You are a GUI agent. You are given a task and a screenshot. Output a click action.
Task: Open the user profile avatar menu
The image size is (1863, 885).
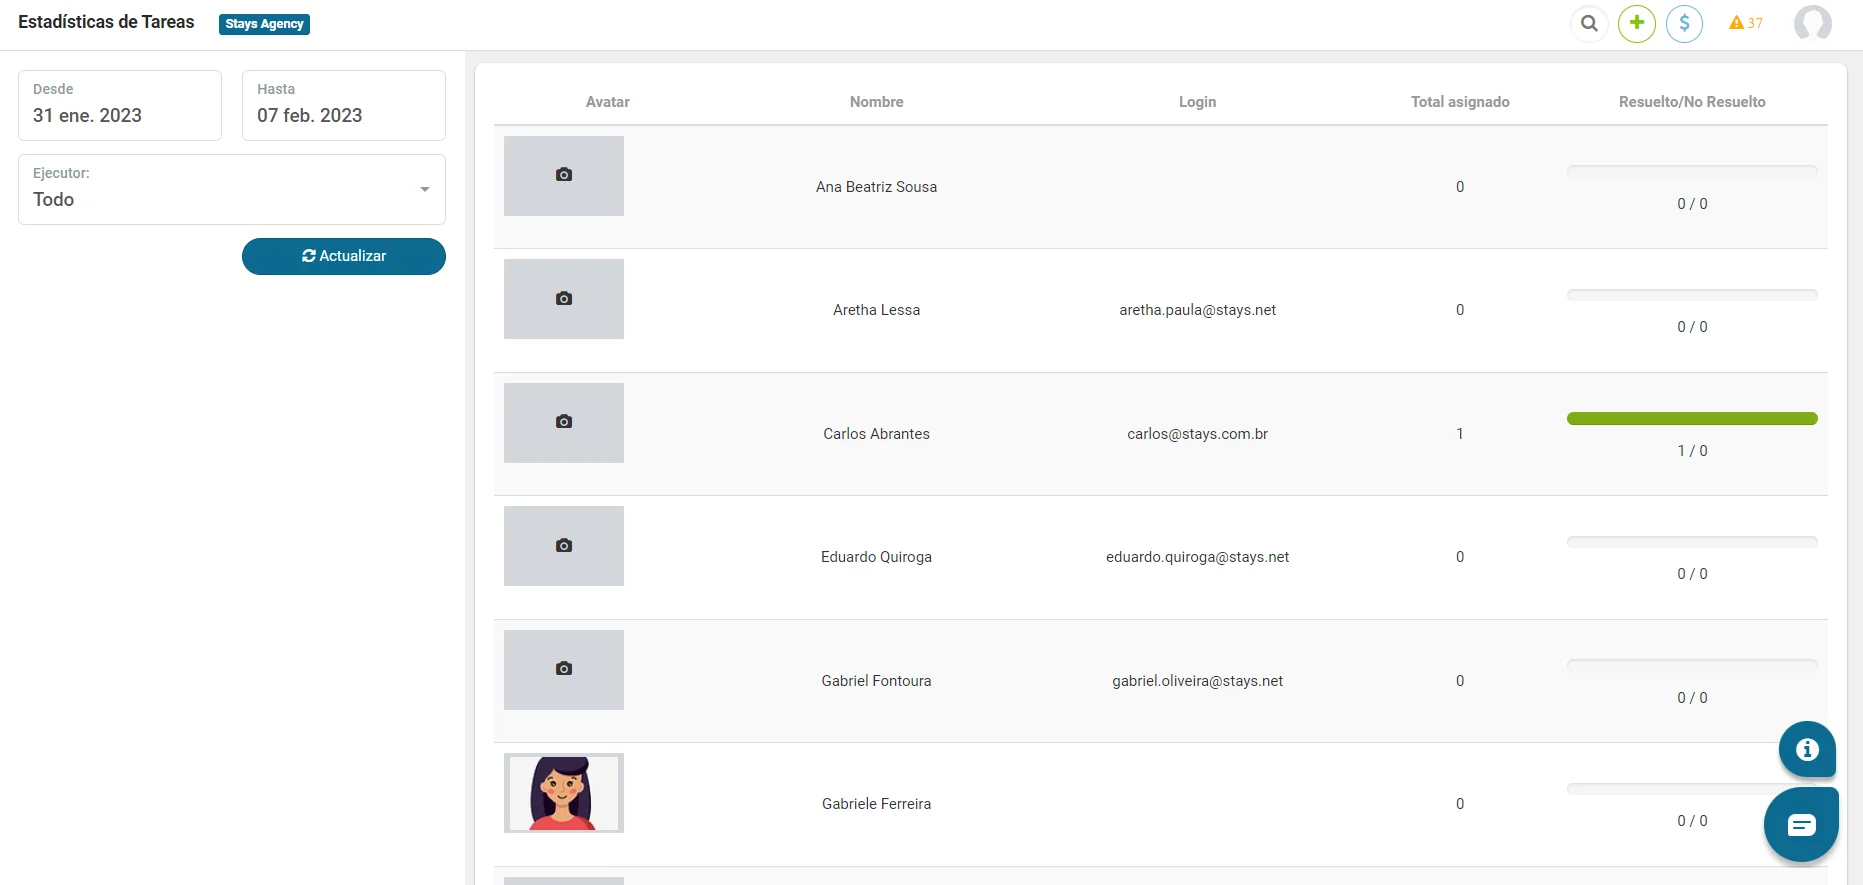[x=1813, y=23]
